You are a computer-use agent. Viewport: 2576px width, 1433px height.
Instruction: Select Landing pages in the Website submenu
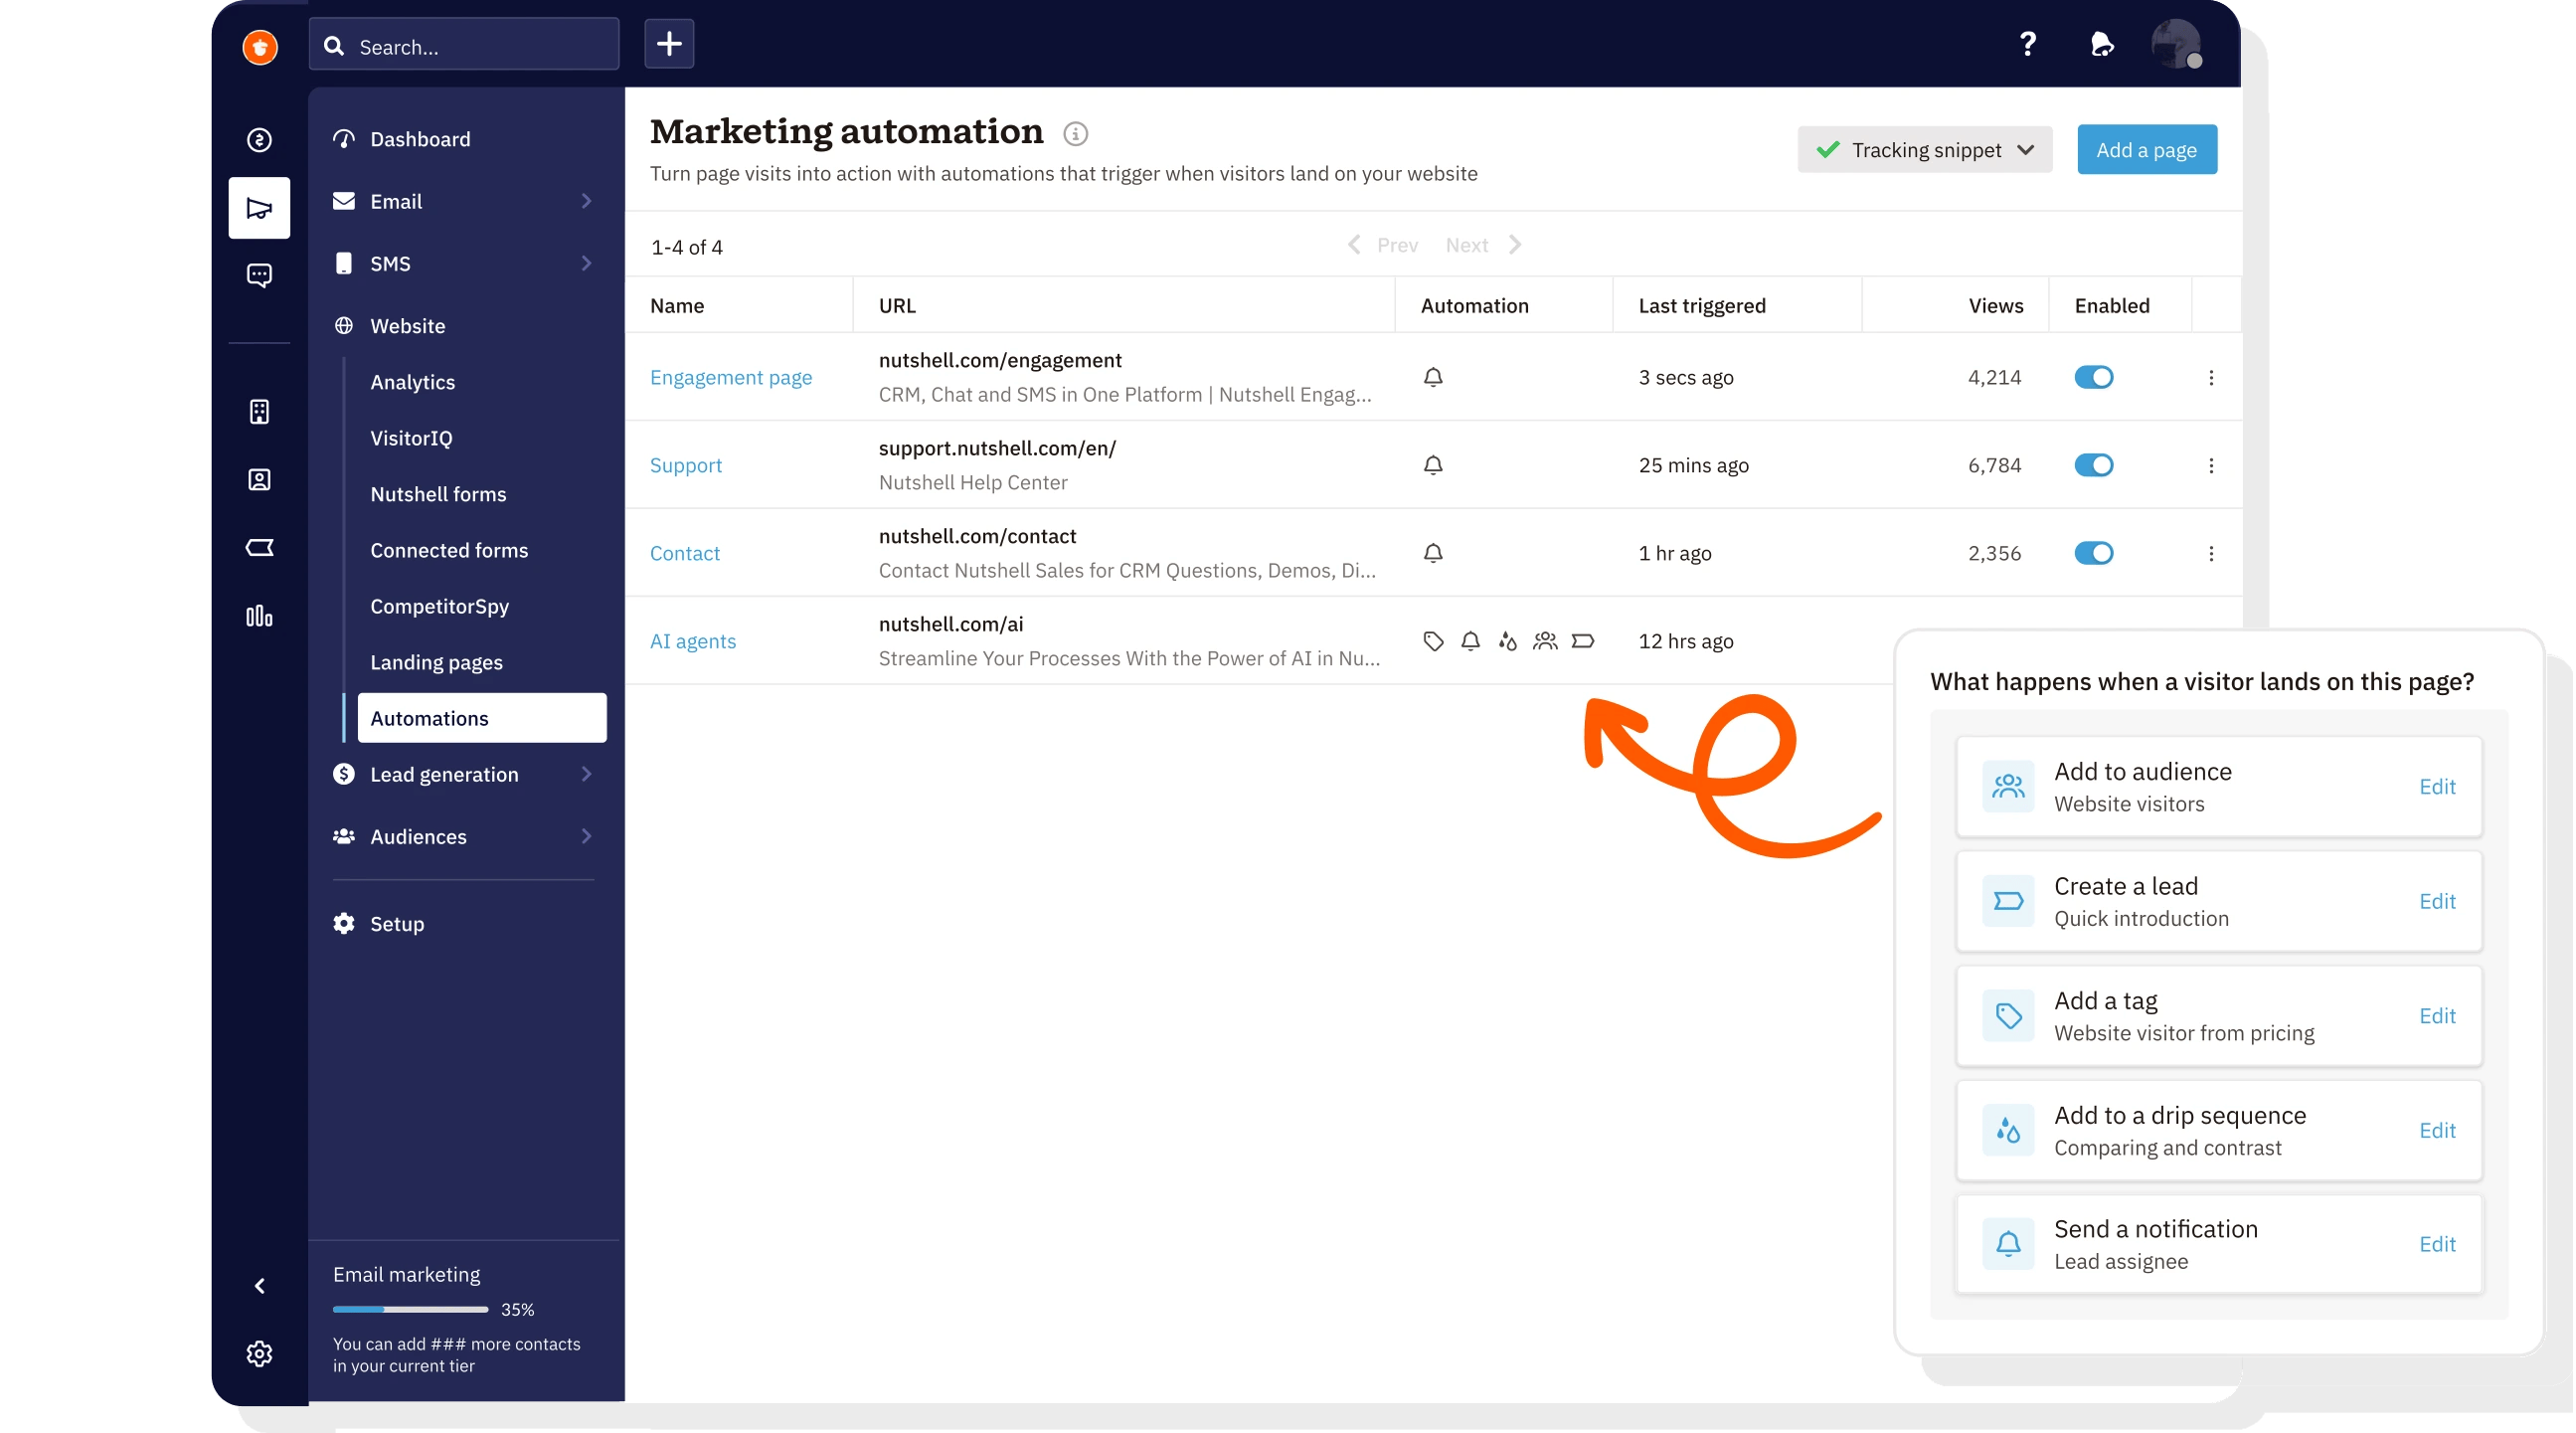point(436,663)
